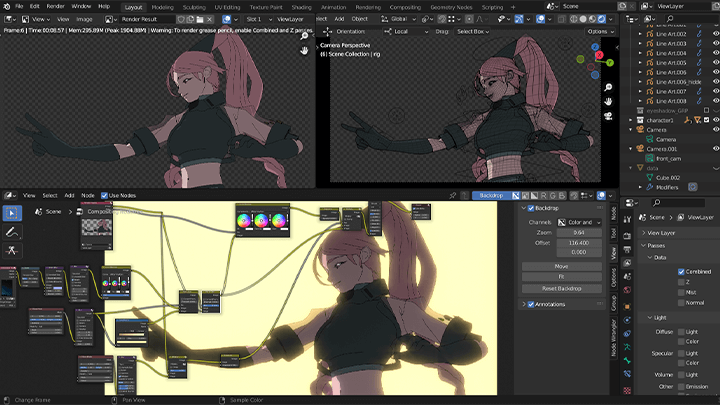The image size is (720, 405).
Task: Click the pan hand gizmo in 3D viewport
Action: [608, 101]
